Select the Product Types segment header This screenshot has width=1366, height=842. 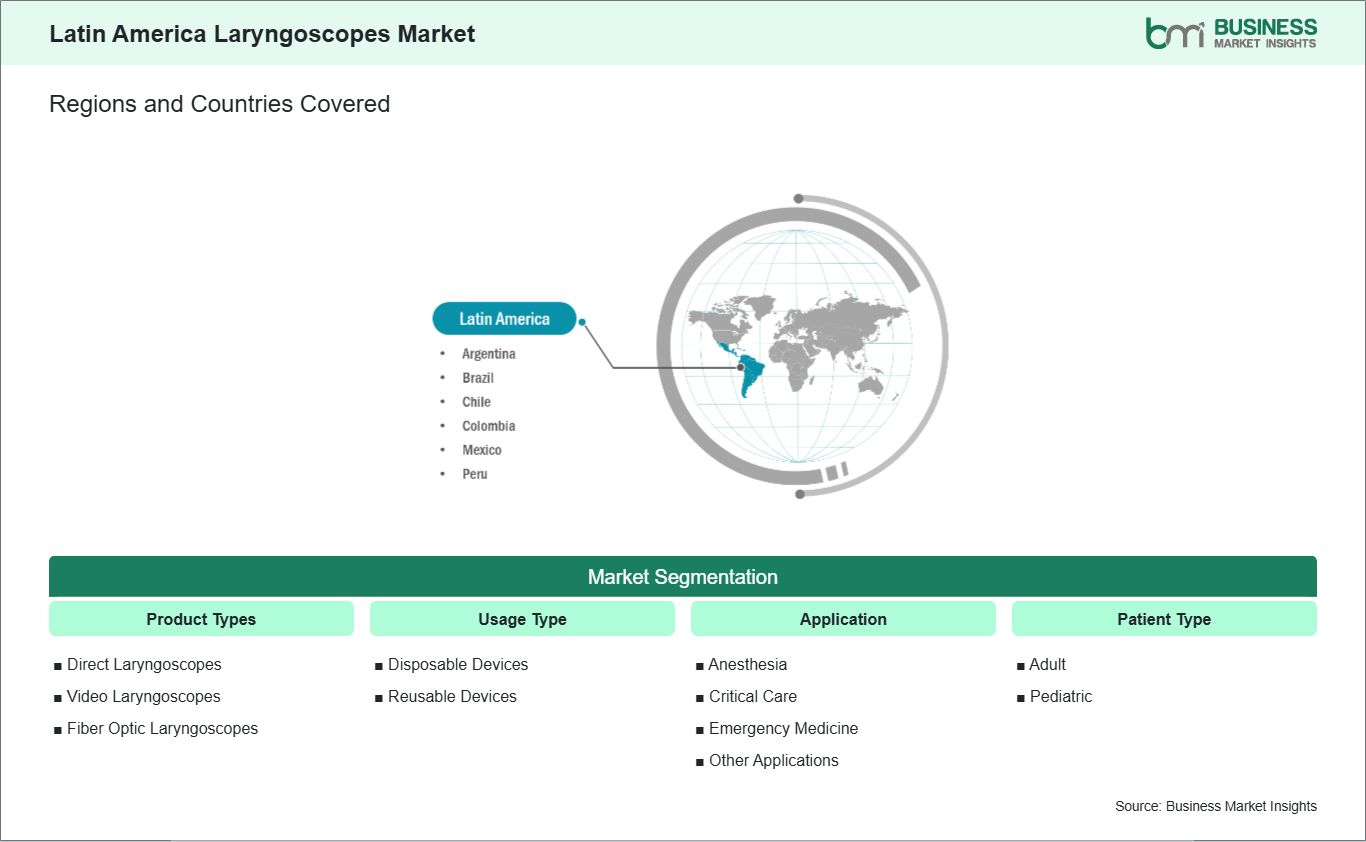coord(201,619)
